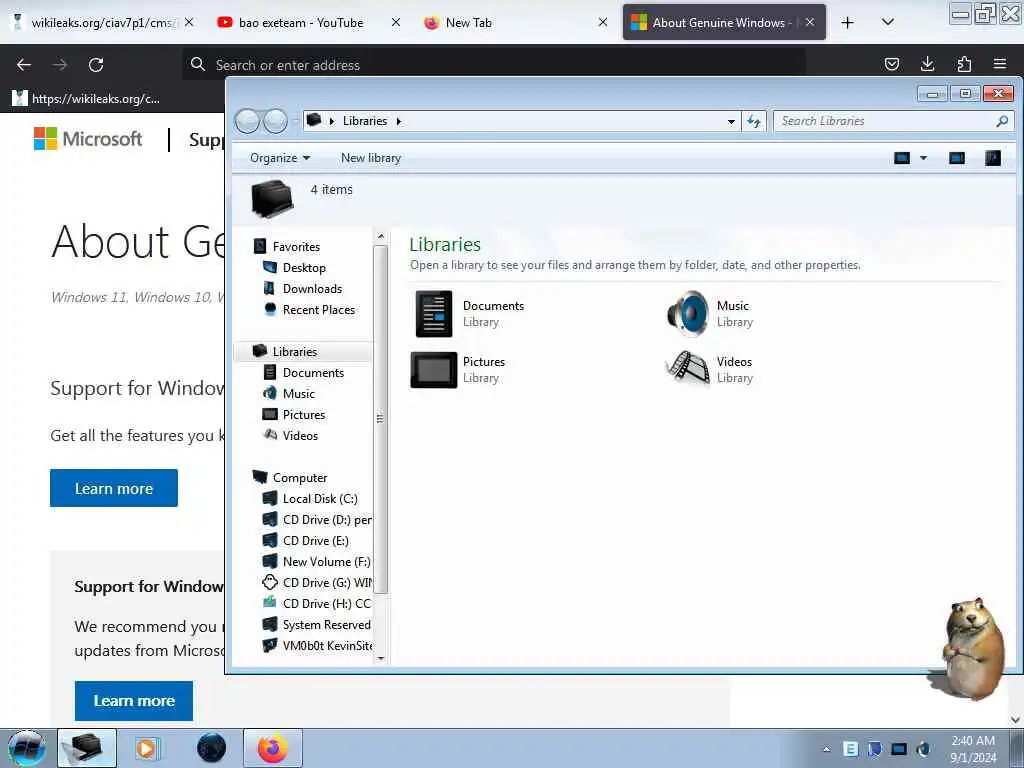The image size is (1024, 768).
Task: Open the list all tabs dropdown
Action: point(888,22)
